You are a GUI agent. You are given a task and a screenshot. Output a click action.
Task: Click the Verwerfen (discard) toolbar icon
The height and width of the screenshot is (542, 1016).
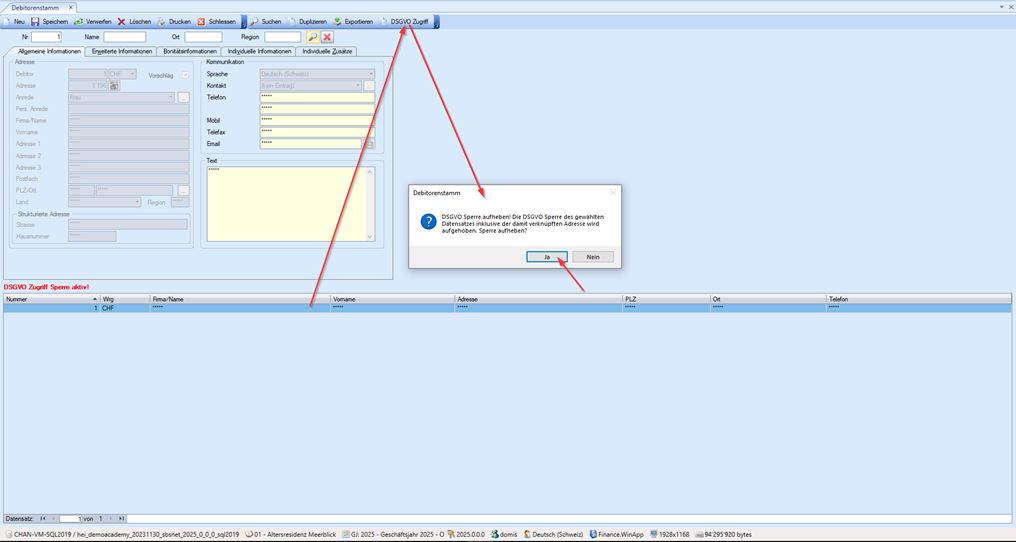(79, 21)
